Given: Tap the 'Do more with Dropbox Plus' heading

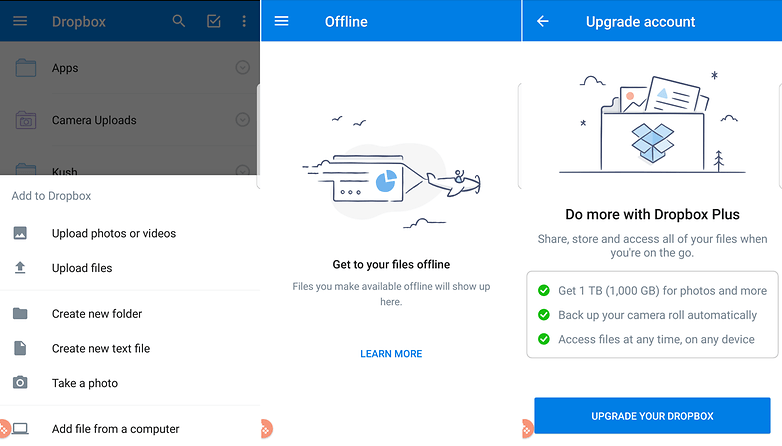Looking at the screenshot, I should pos(652,215).
